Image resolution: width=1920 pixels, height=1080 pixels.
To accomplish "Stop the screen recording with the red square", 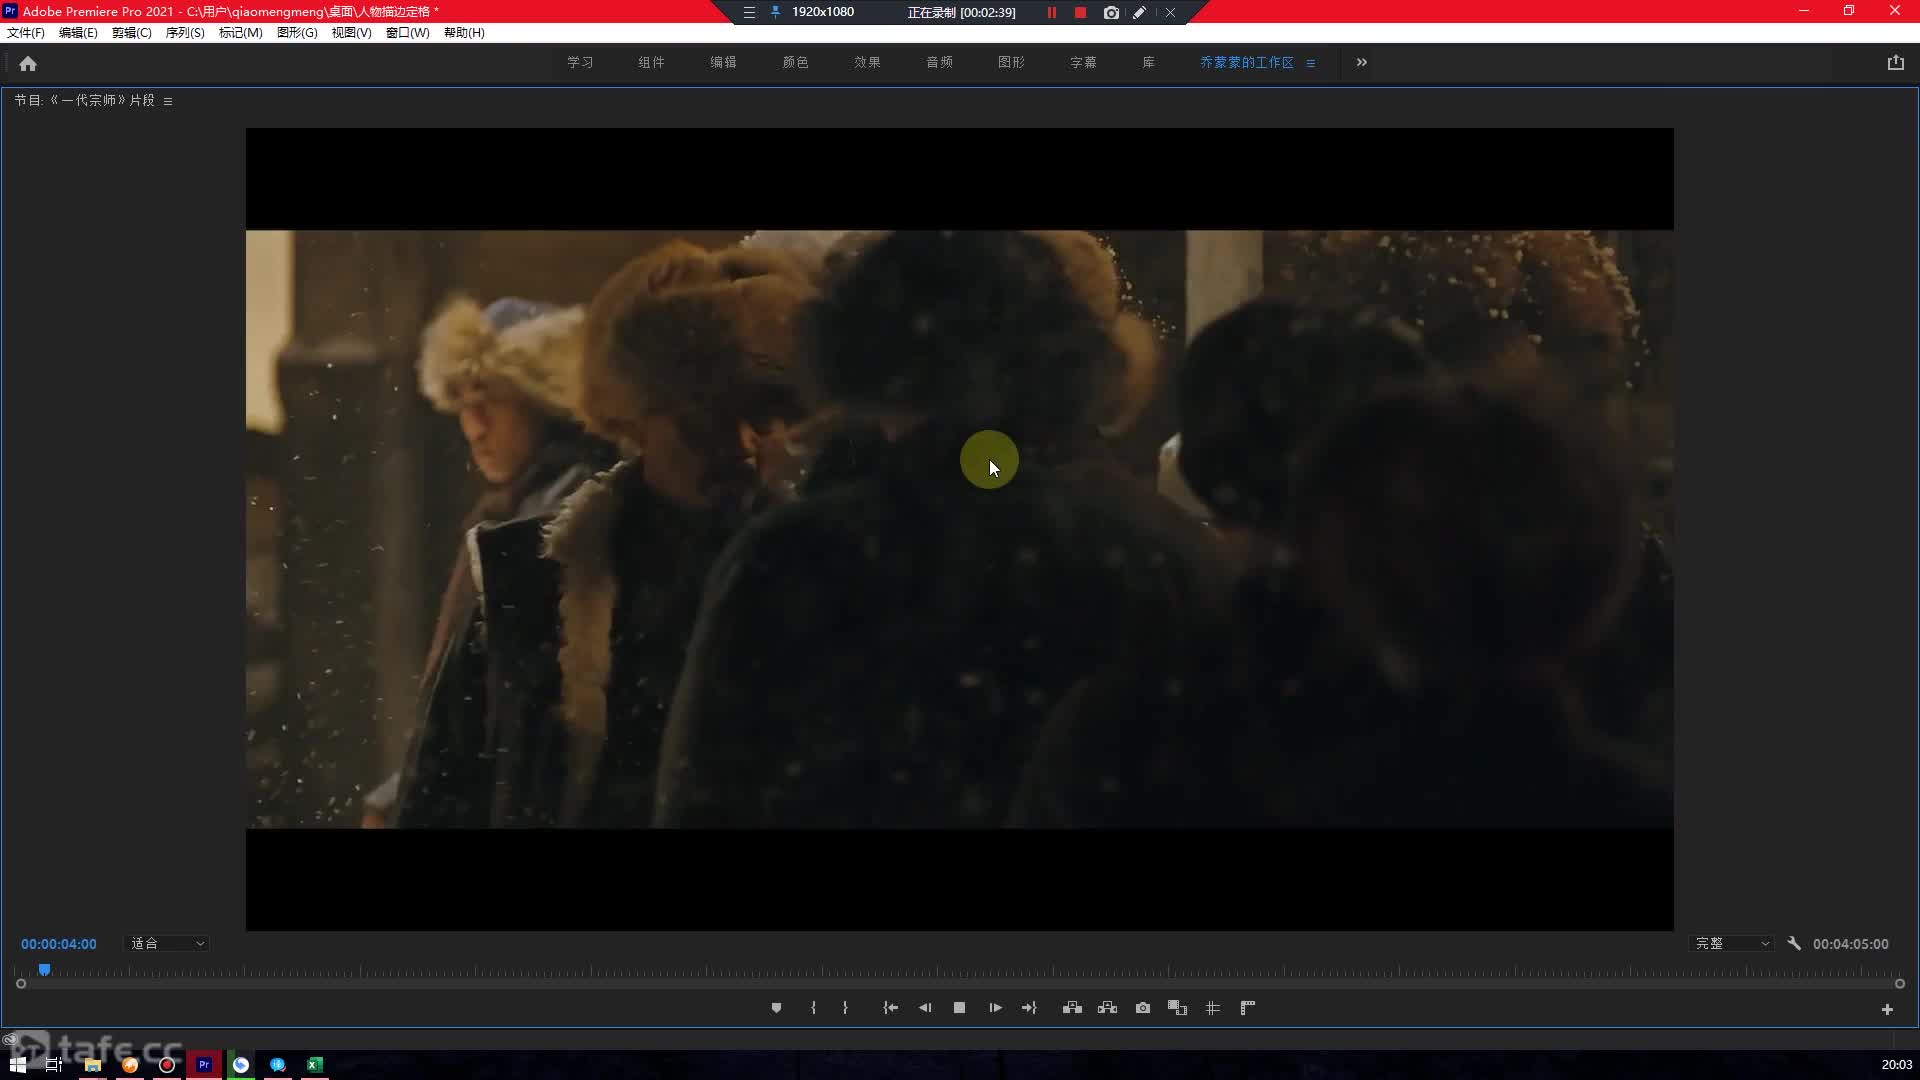I will 1080,12.
